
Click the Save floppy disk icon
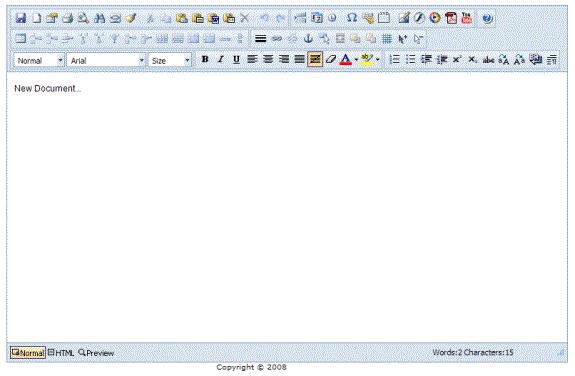click(21, 18)
